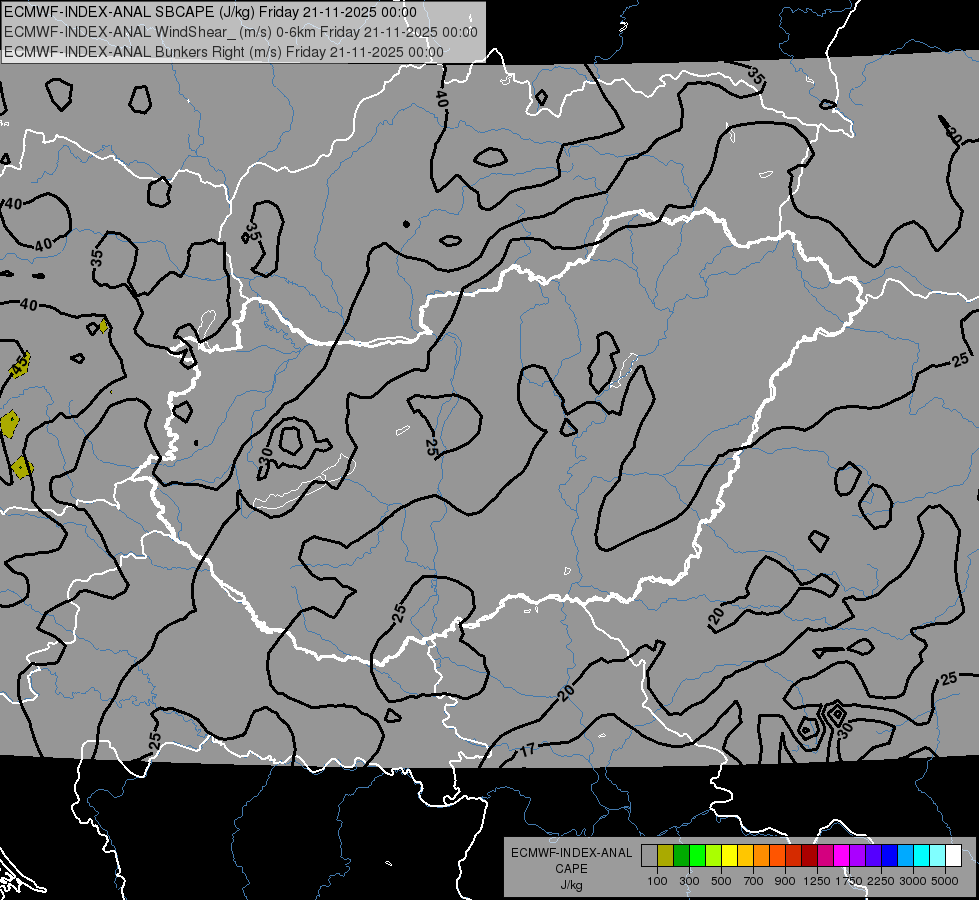Click the 3000 legend value
979x900 pixels.
[x=913, y=881]
